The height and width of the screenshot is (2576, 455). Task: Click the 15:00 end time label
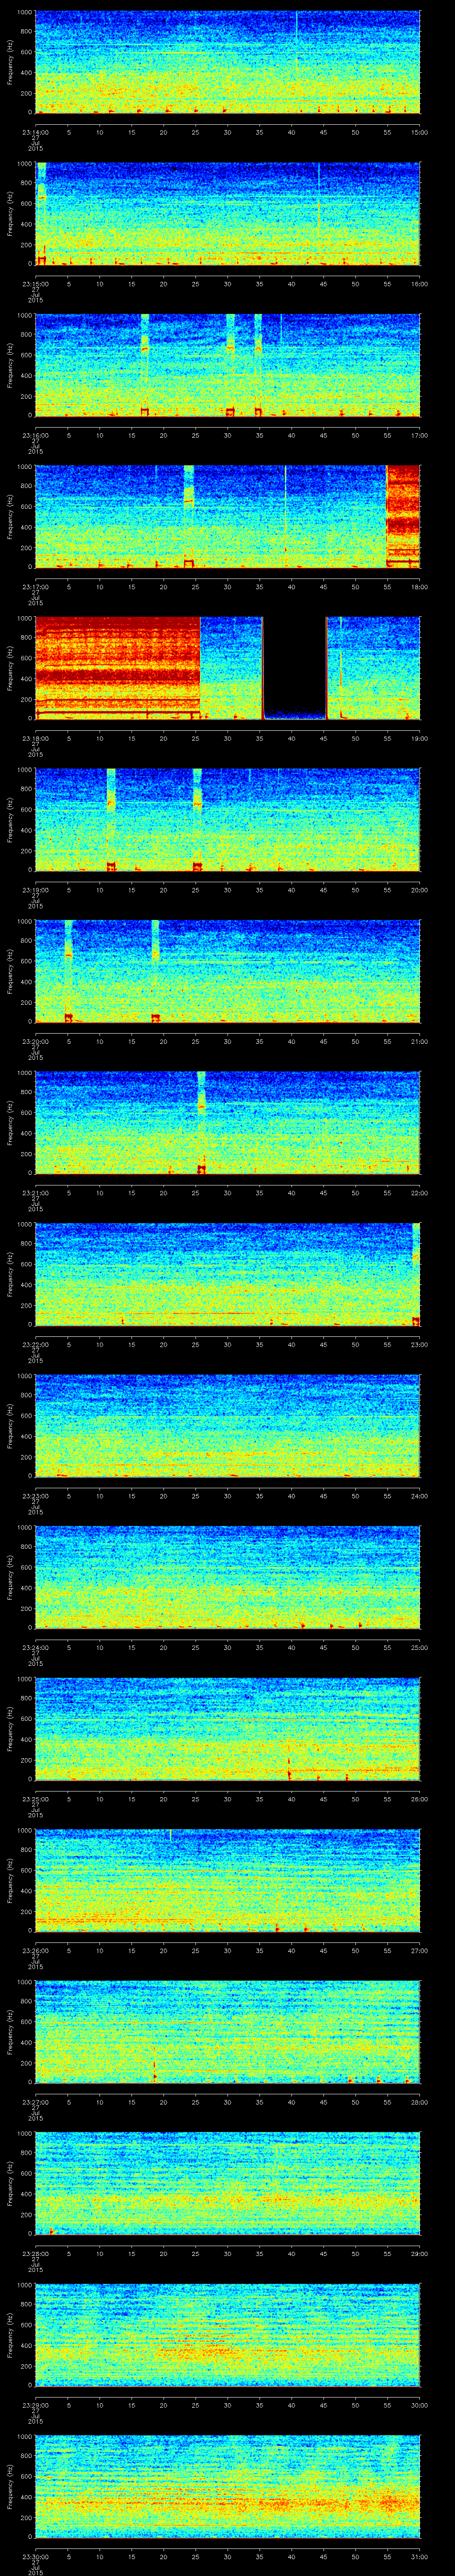click(x=420, y=131)
